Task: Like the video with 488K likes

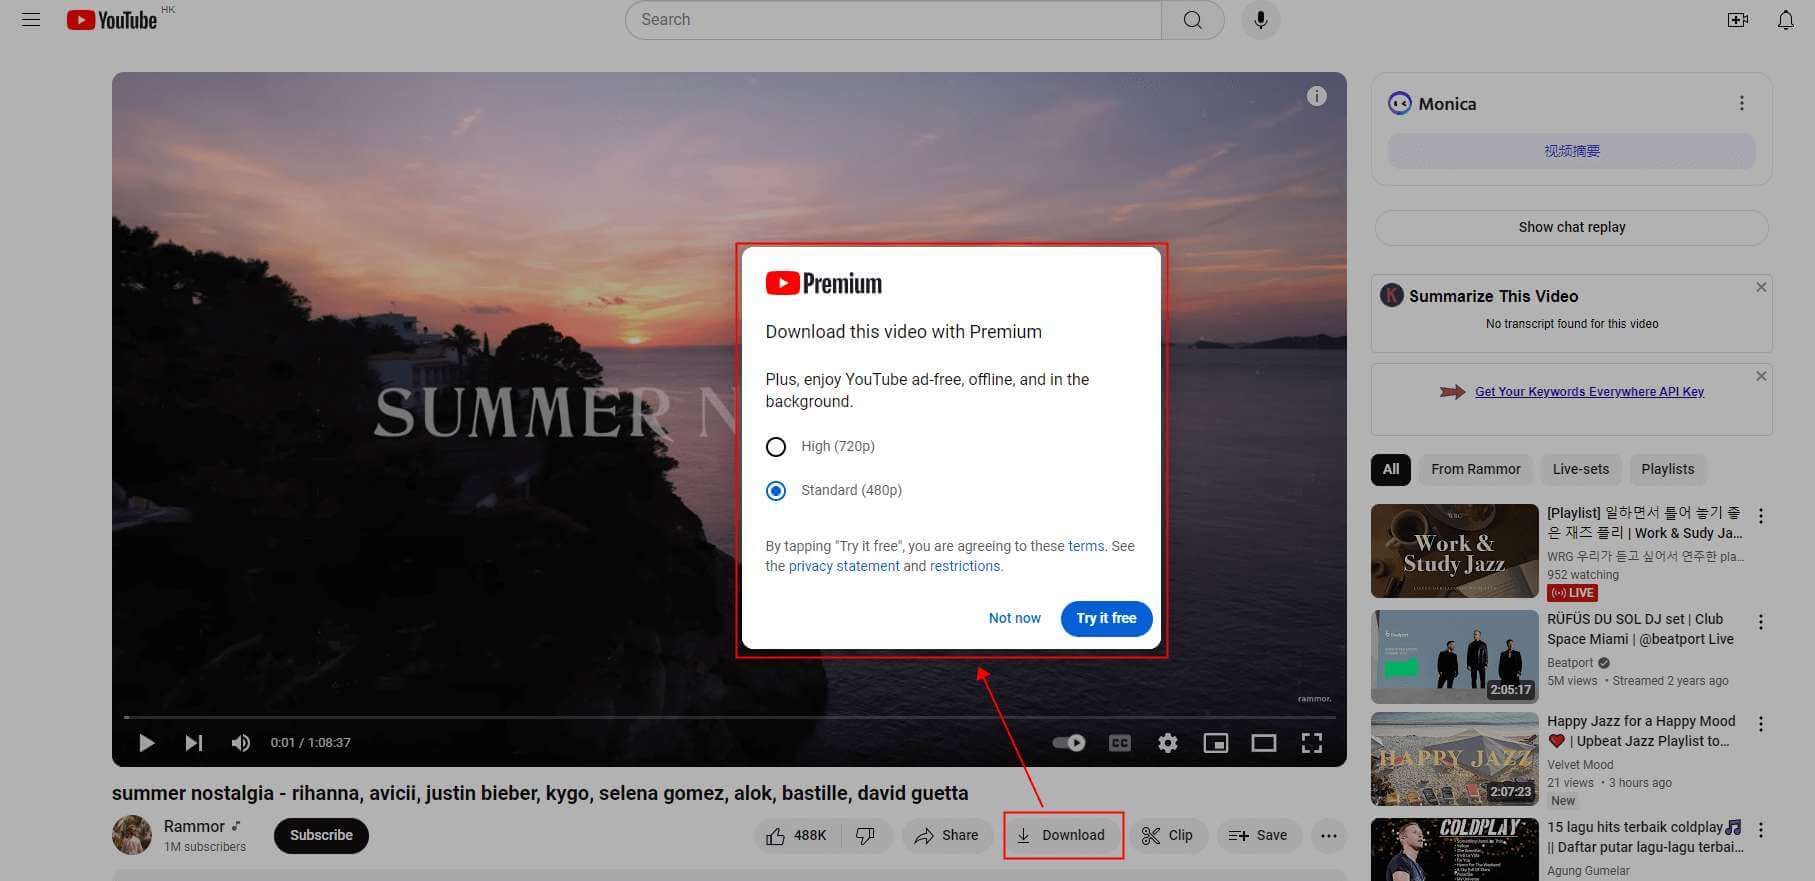Action: [797, 836]
